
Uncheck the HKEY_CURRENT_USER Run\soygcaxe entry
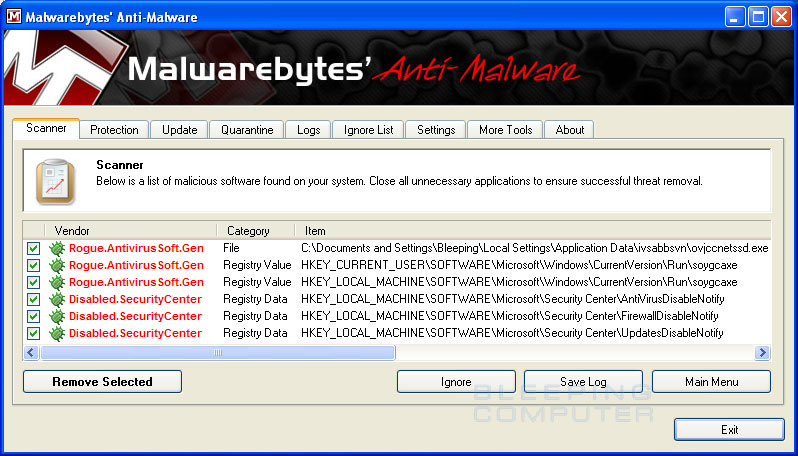click(x=33, y=265)
